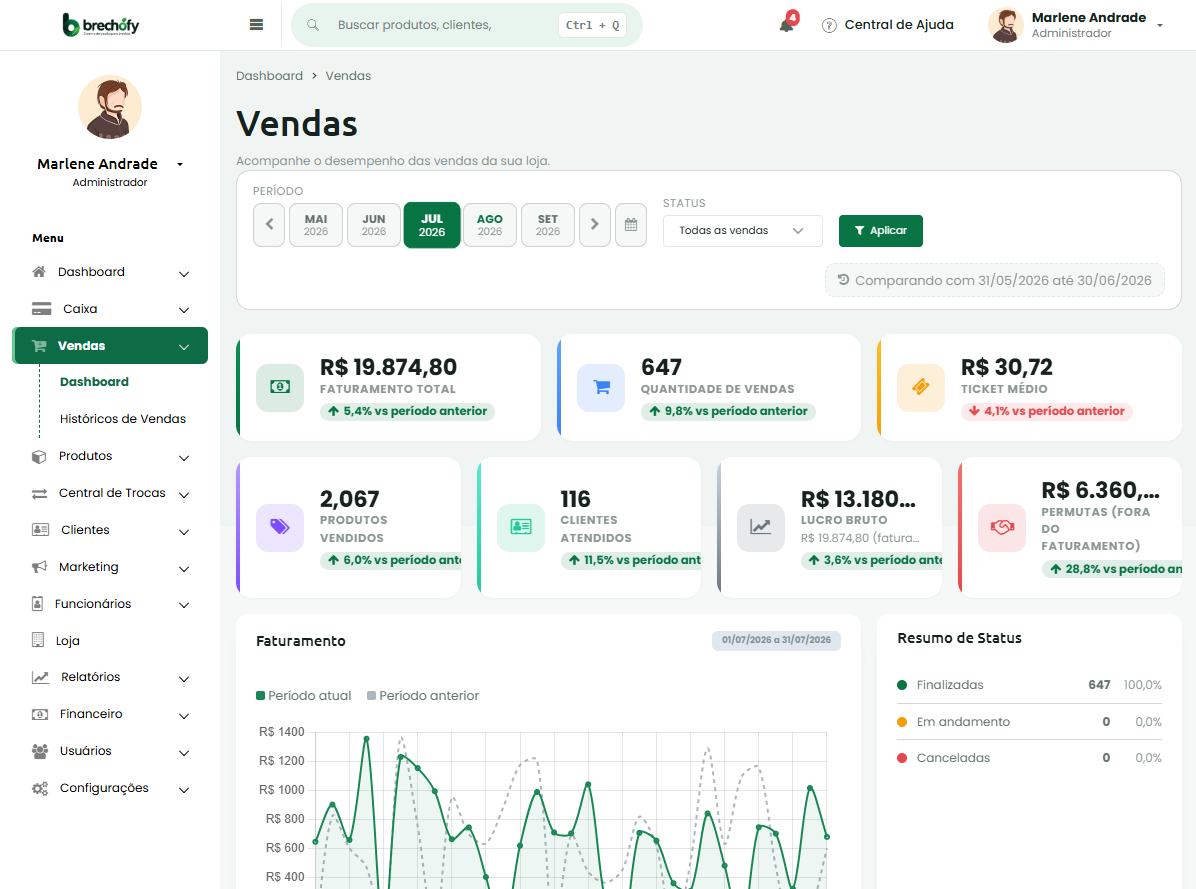1196x889 pixels.
Task: Click the Relatórios chart icon
Action: click(x=40, y=677)
